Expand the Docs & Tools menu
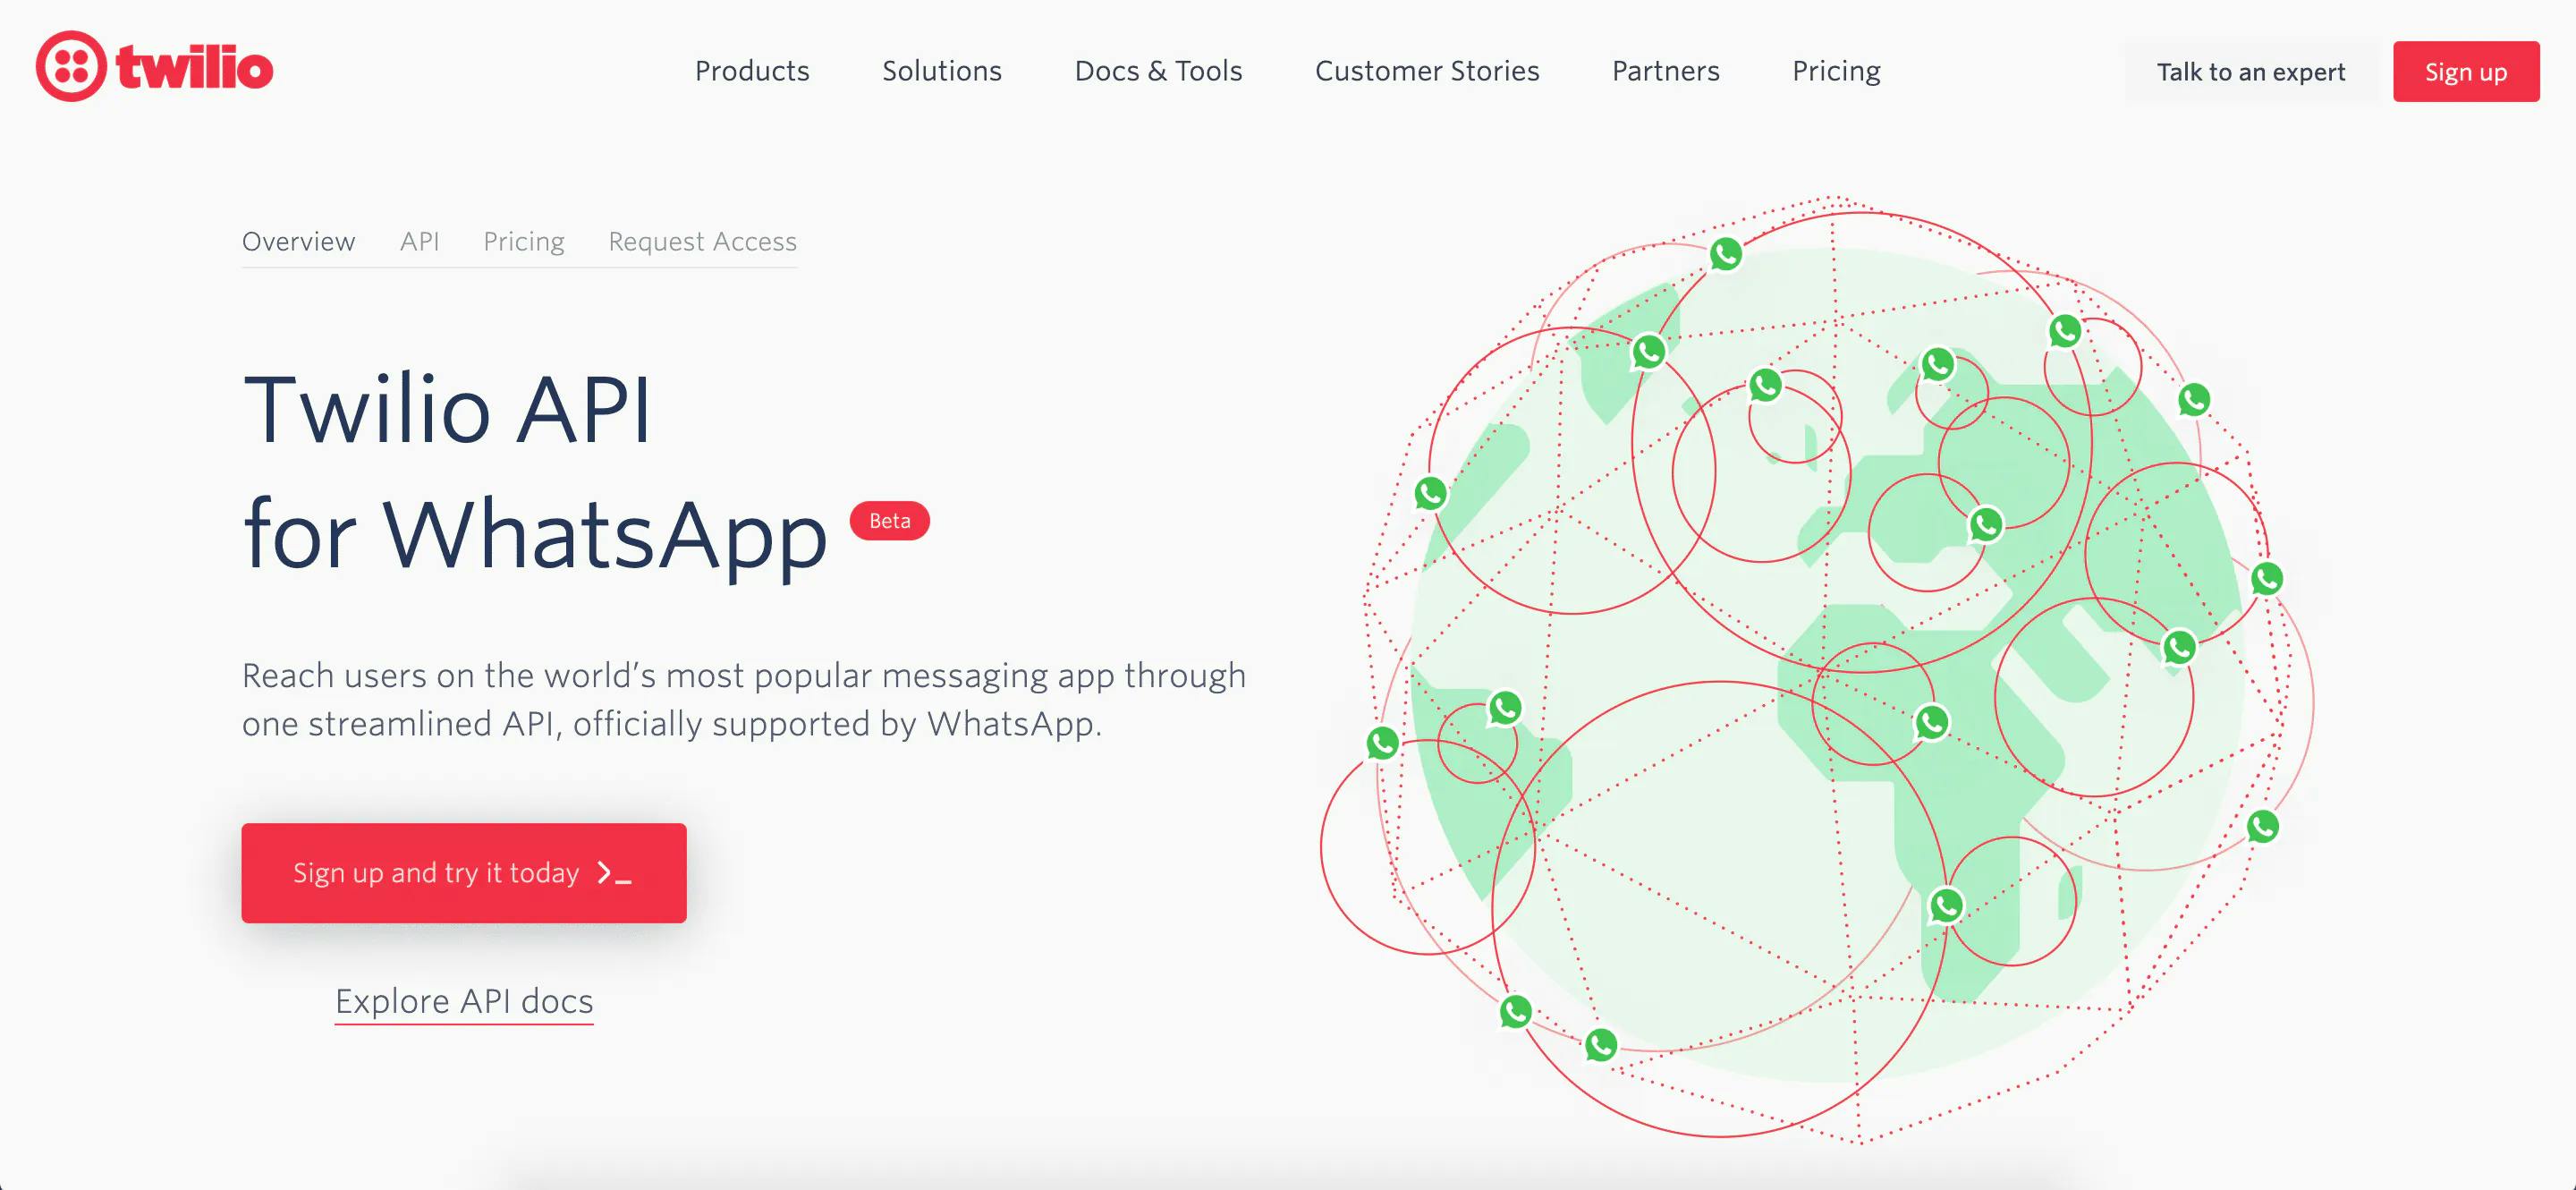The height and width of the screenshot is (1190, 2576). click(1158, 69)
